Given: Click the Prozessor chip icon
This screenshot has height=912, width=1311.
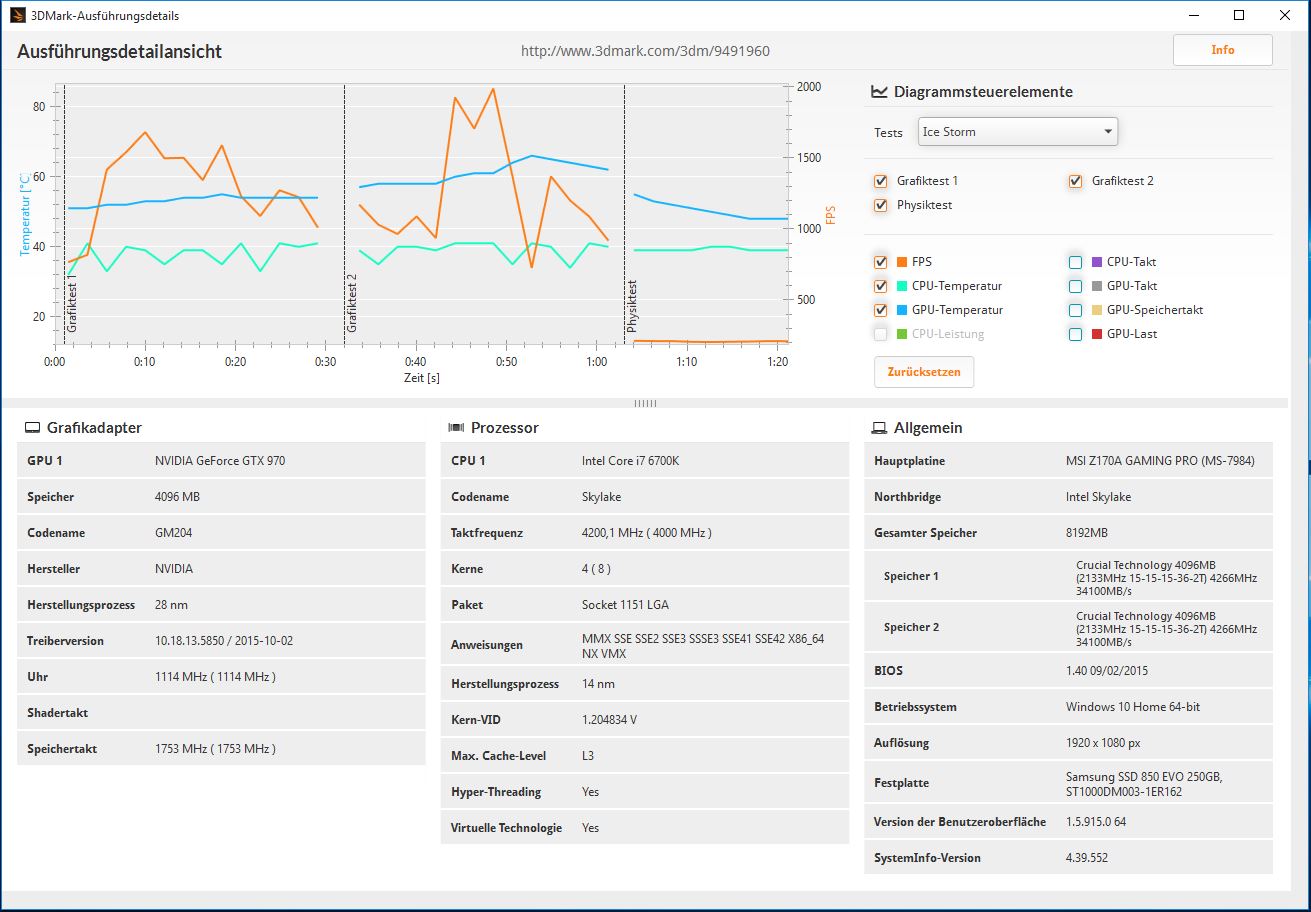Looking at the screenshot, I should click(456, 428).
